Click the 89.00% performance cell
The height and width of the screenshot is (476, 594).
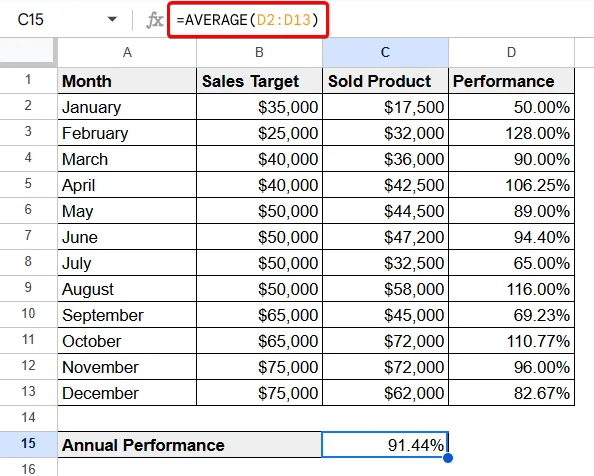[511, 211]
